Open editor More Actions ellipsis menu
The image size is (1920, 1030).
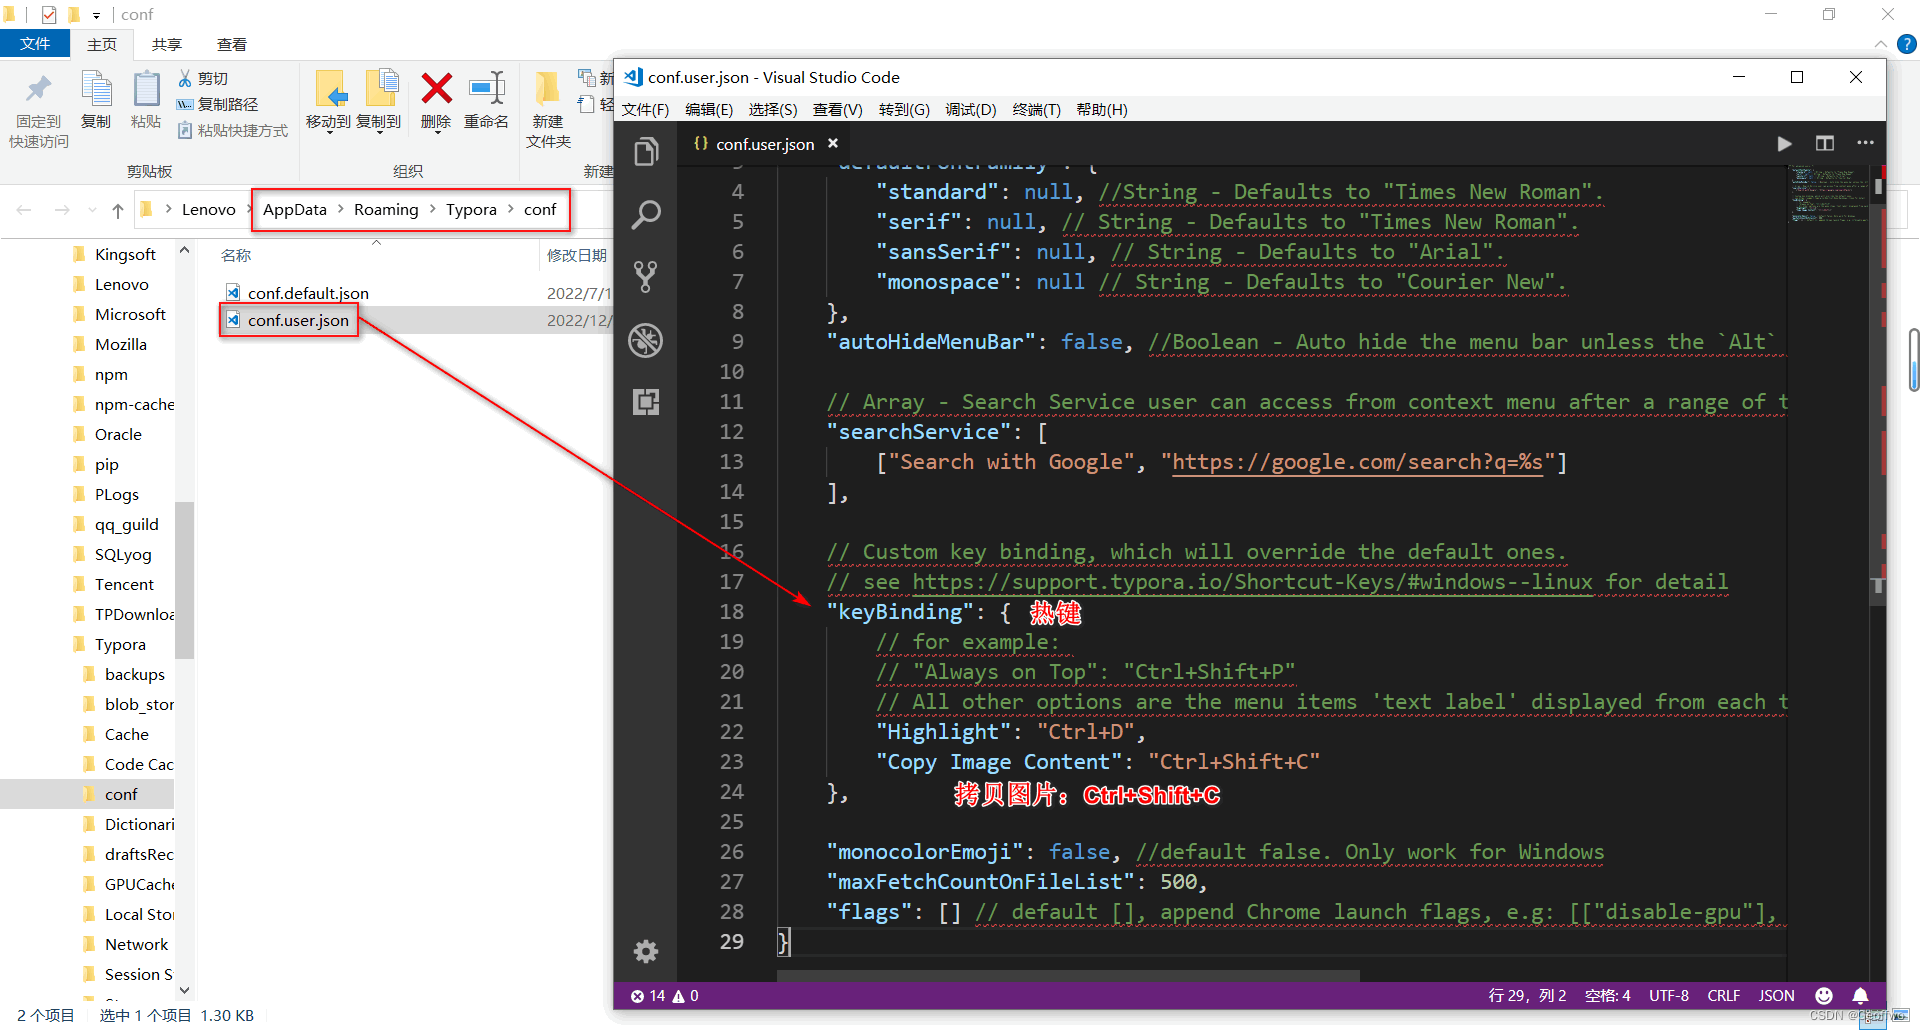(x=1865, y=143)
